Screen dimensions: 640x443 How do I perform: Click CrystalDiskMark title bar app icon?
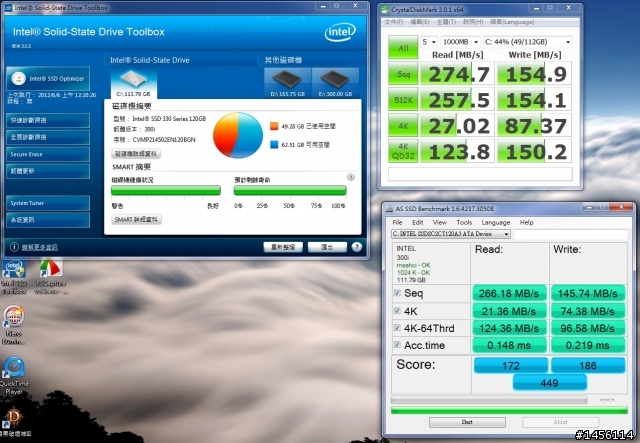[x=385, y=9]
